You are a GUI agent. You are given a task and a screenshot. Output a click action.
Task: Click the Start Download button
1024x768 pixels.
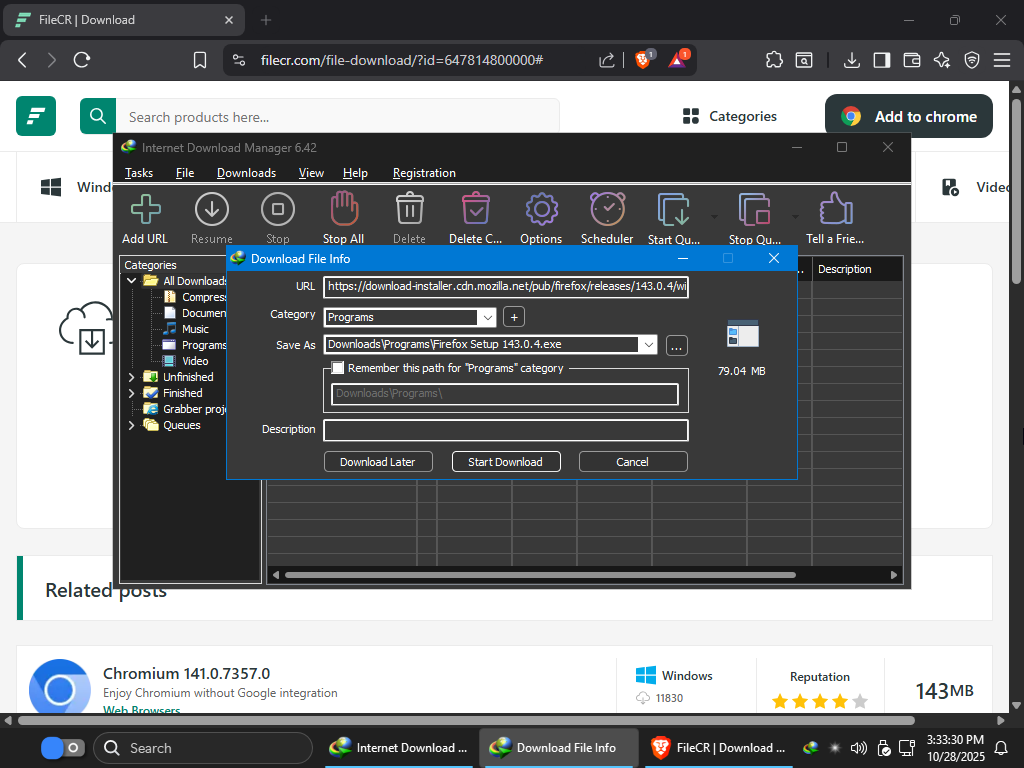click(x=505, y=462)
